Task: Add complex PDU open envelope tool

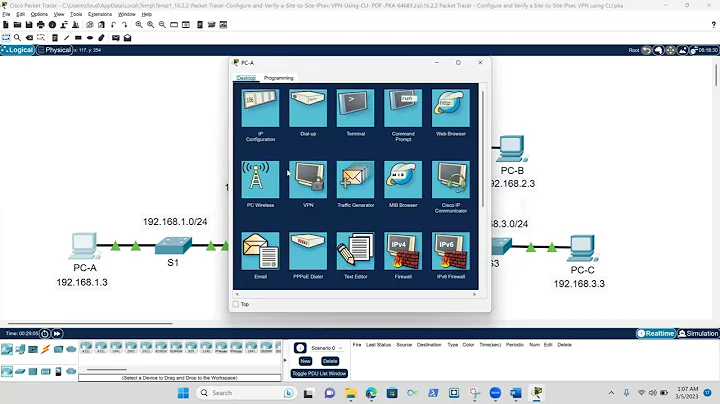Action: pyautogui.click(x=127, y=38)
